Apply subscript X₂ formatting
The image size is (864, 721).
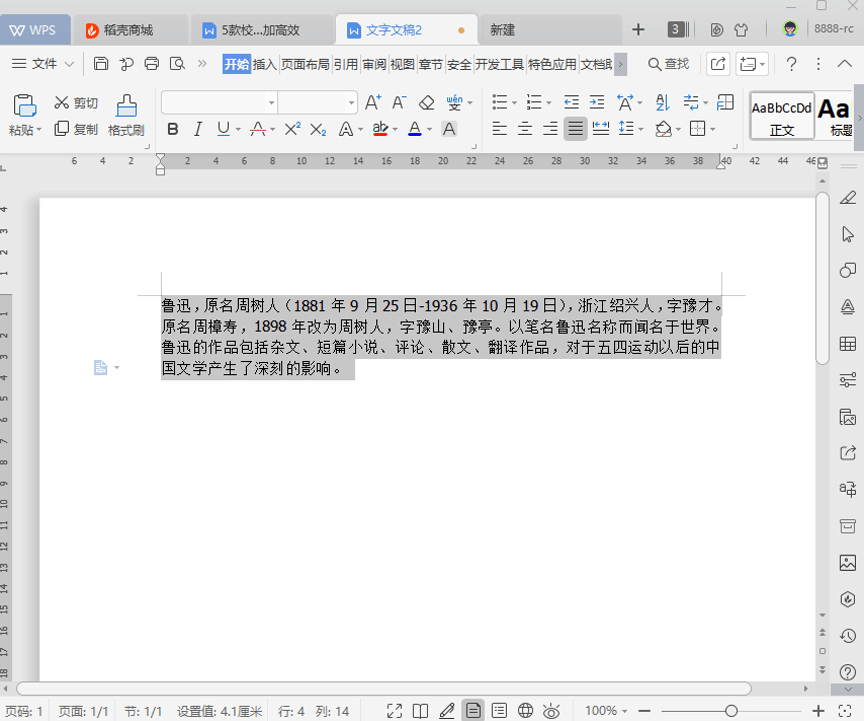318,130
